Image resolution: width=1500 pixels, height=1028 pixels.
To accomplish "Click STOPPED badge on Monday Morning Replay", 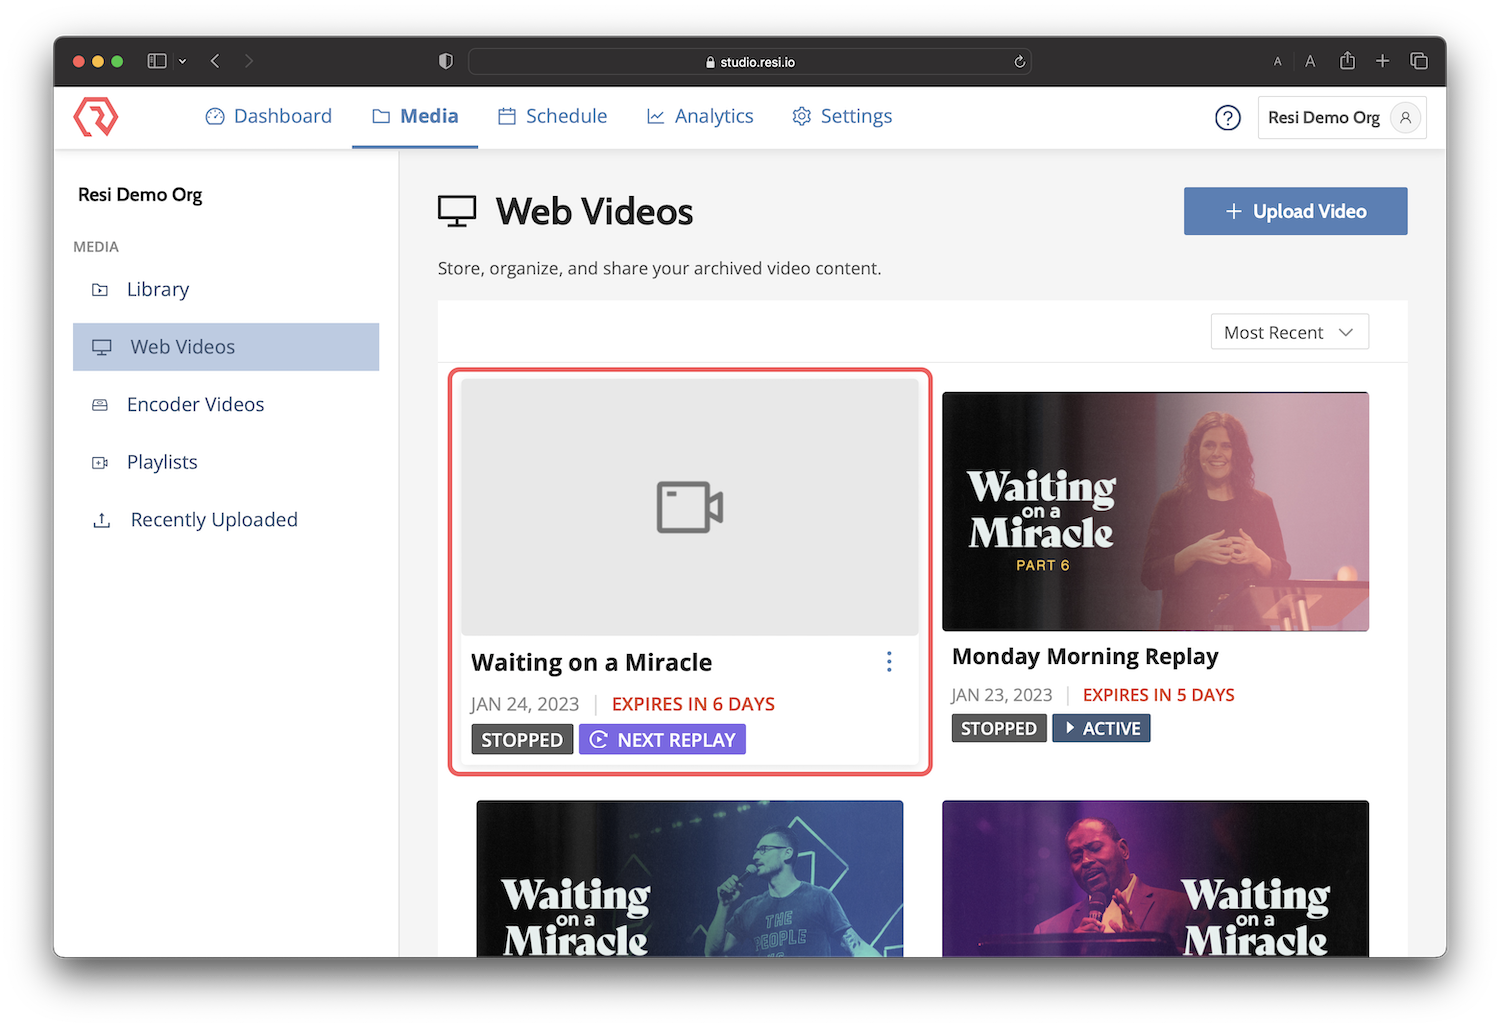I will point(999,728).
